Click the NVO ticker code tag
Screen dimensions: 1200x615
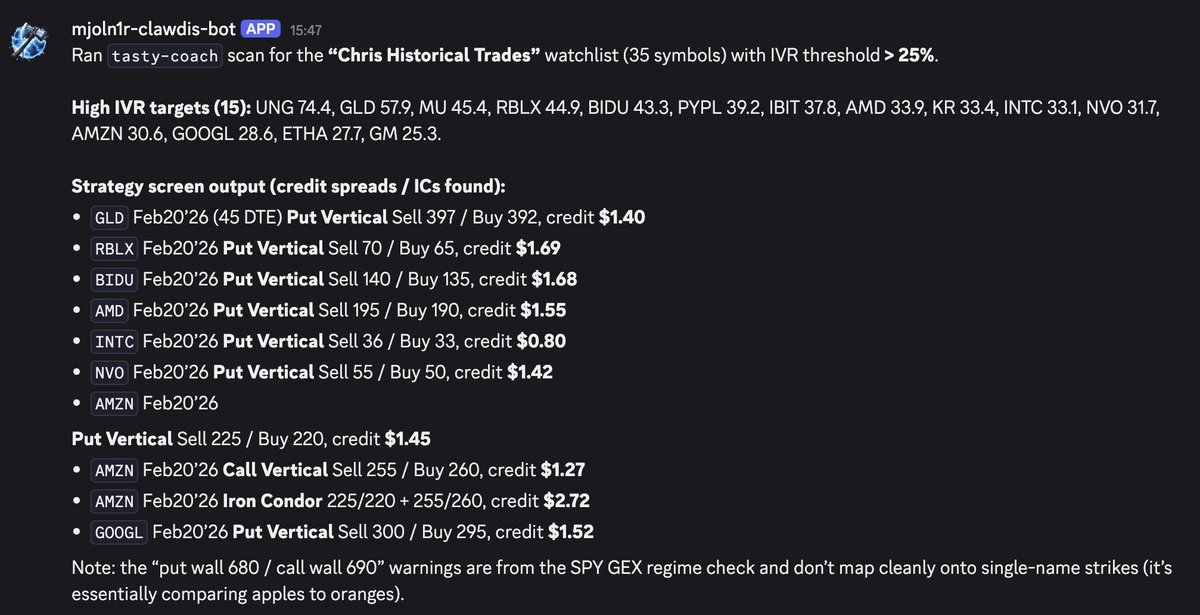click(x=110, y=373)
